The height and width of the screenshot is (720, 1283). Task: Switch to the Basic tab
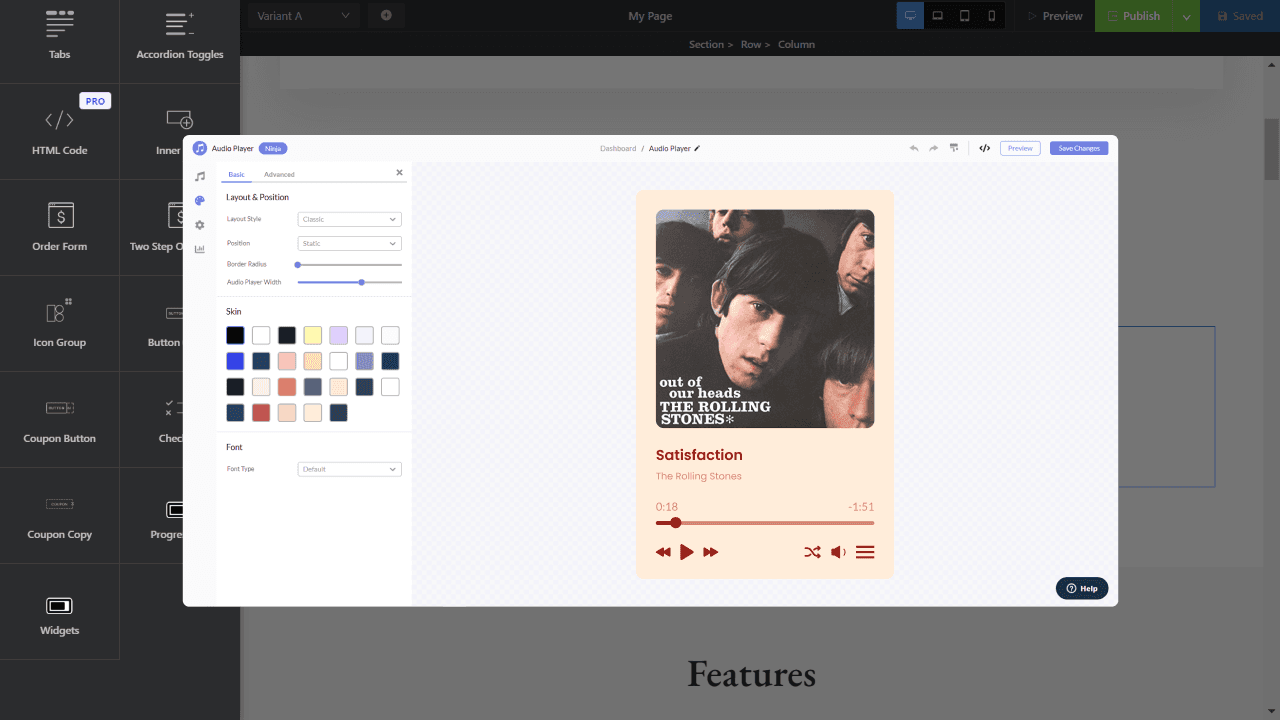[236, 175]
